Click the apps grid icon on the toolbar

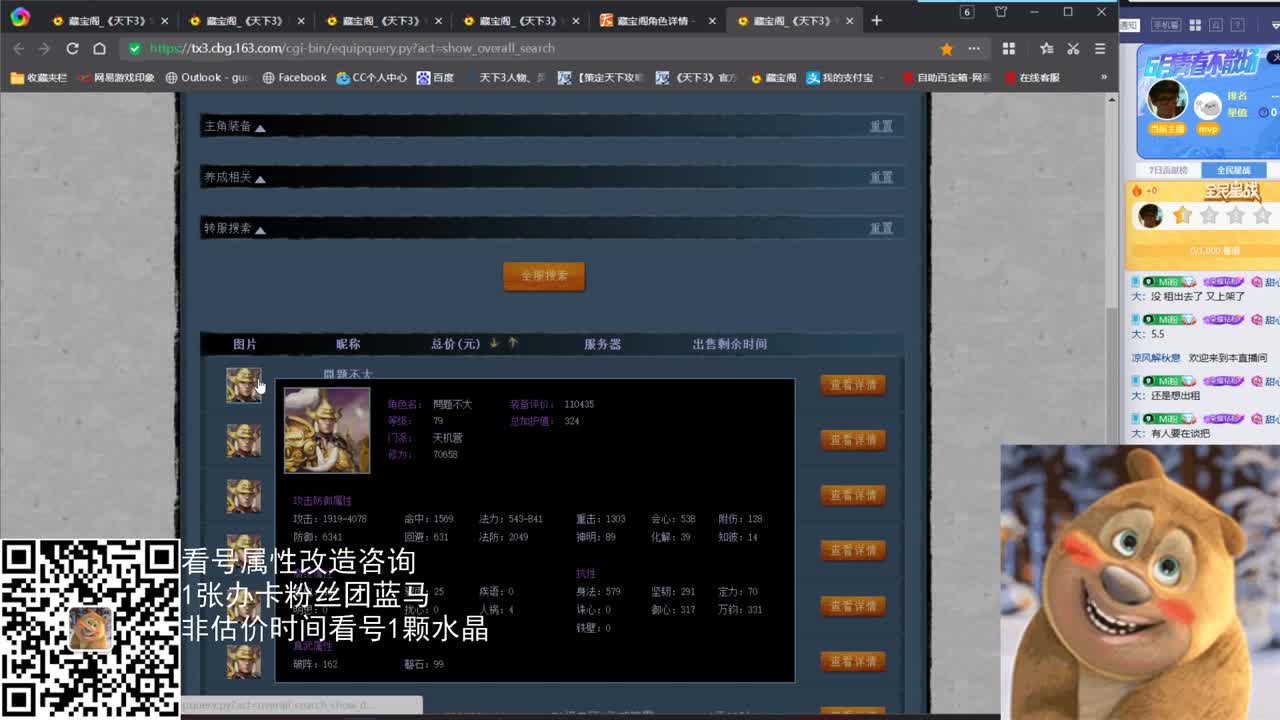pos(1008,47)
